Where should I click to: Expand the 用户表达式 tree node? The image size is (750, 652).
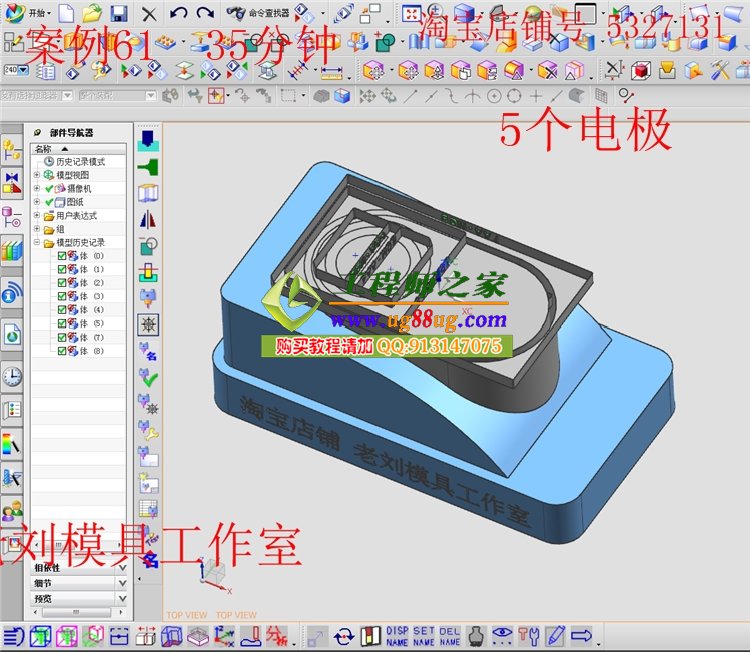(x=37, y=216)
